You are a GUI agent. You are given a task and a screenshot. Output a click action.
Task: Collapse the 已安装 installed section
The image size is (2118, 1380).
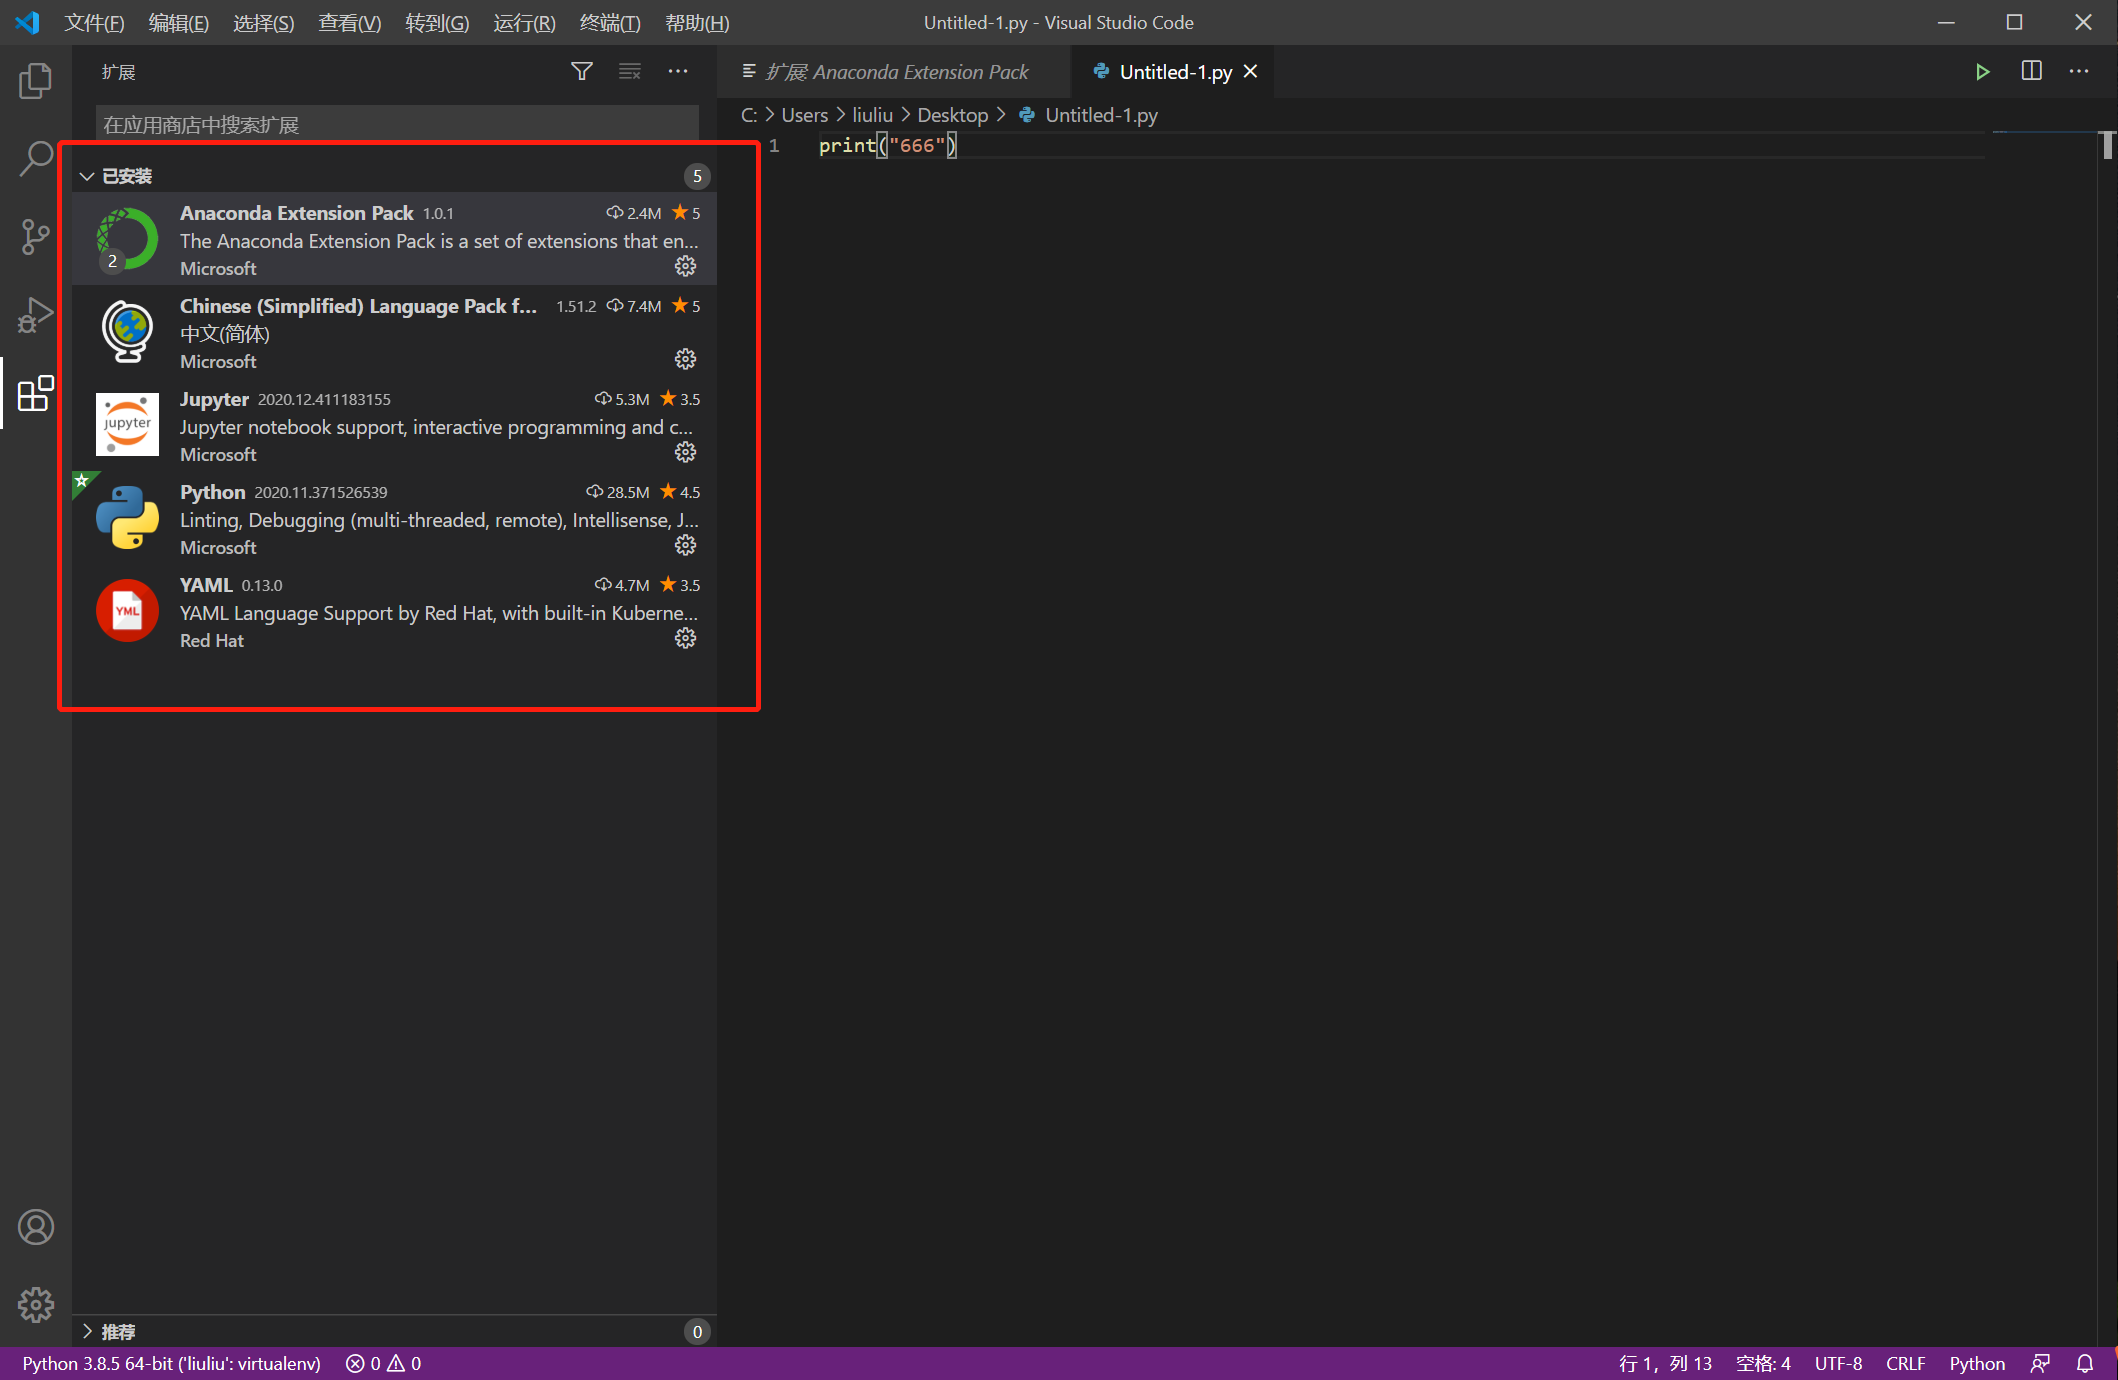coord(88,176)
